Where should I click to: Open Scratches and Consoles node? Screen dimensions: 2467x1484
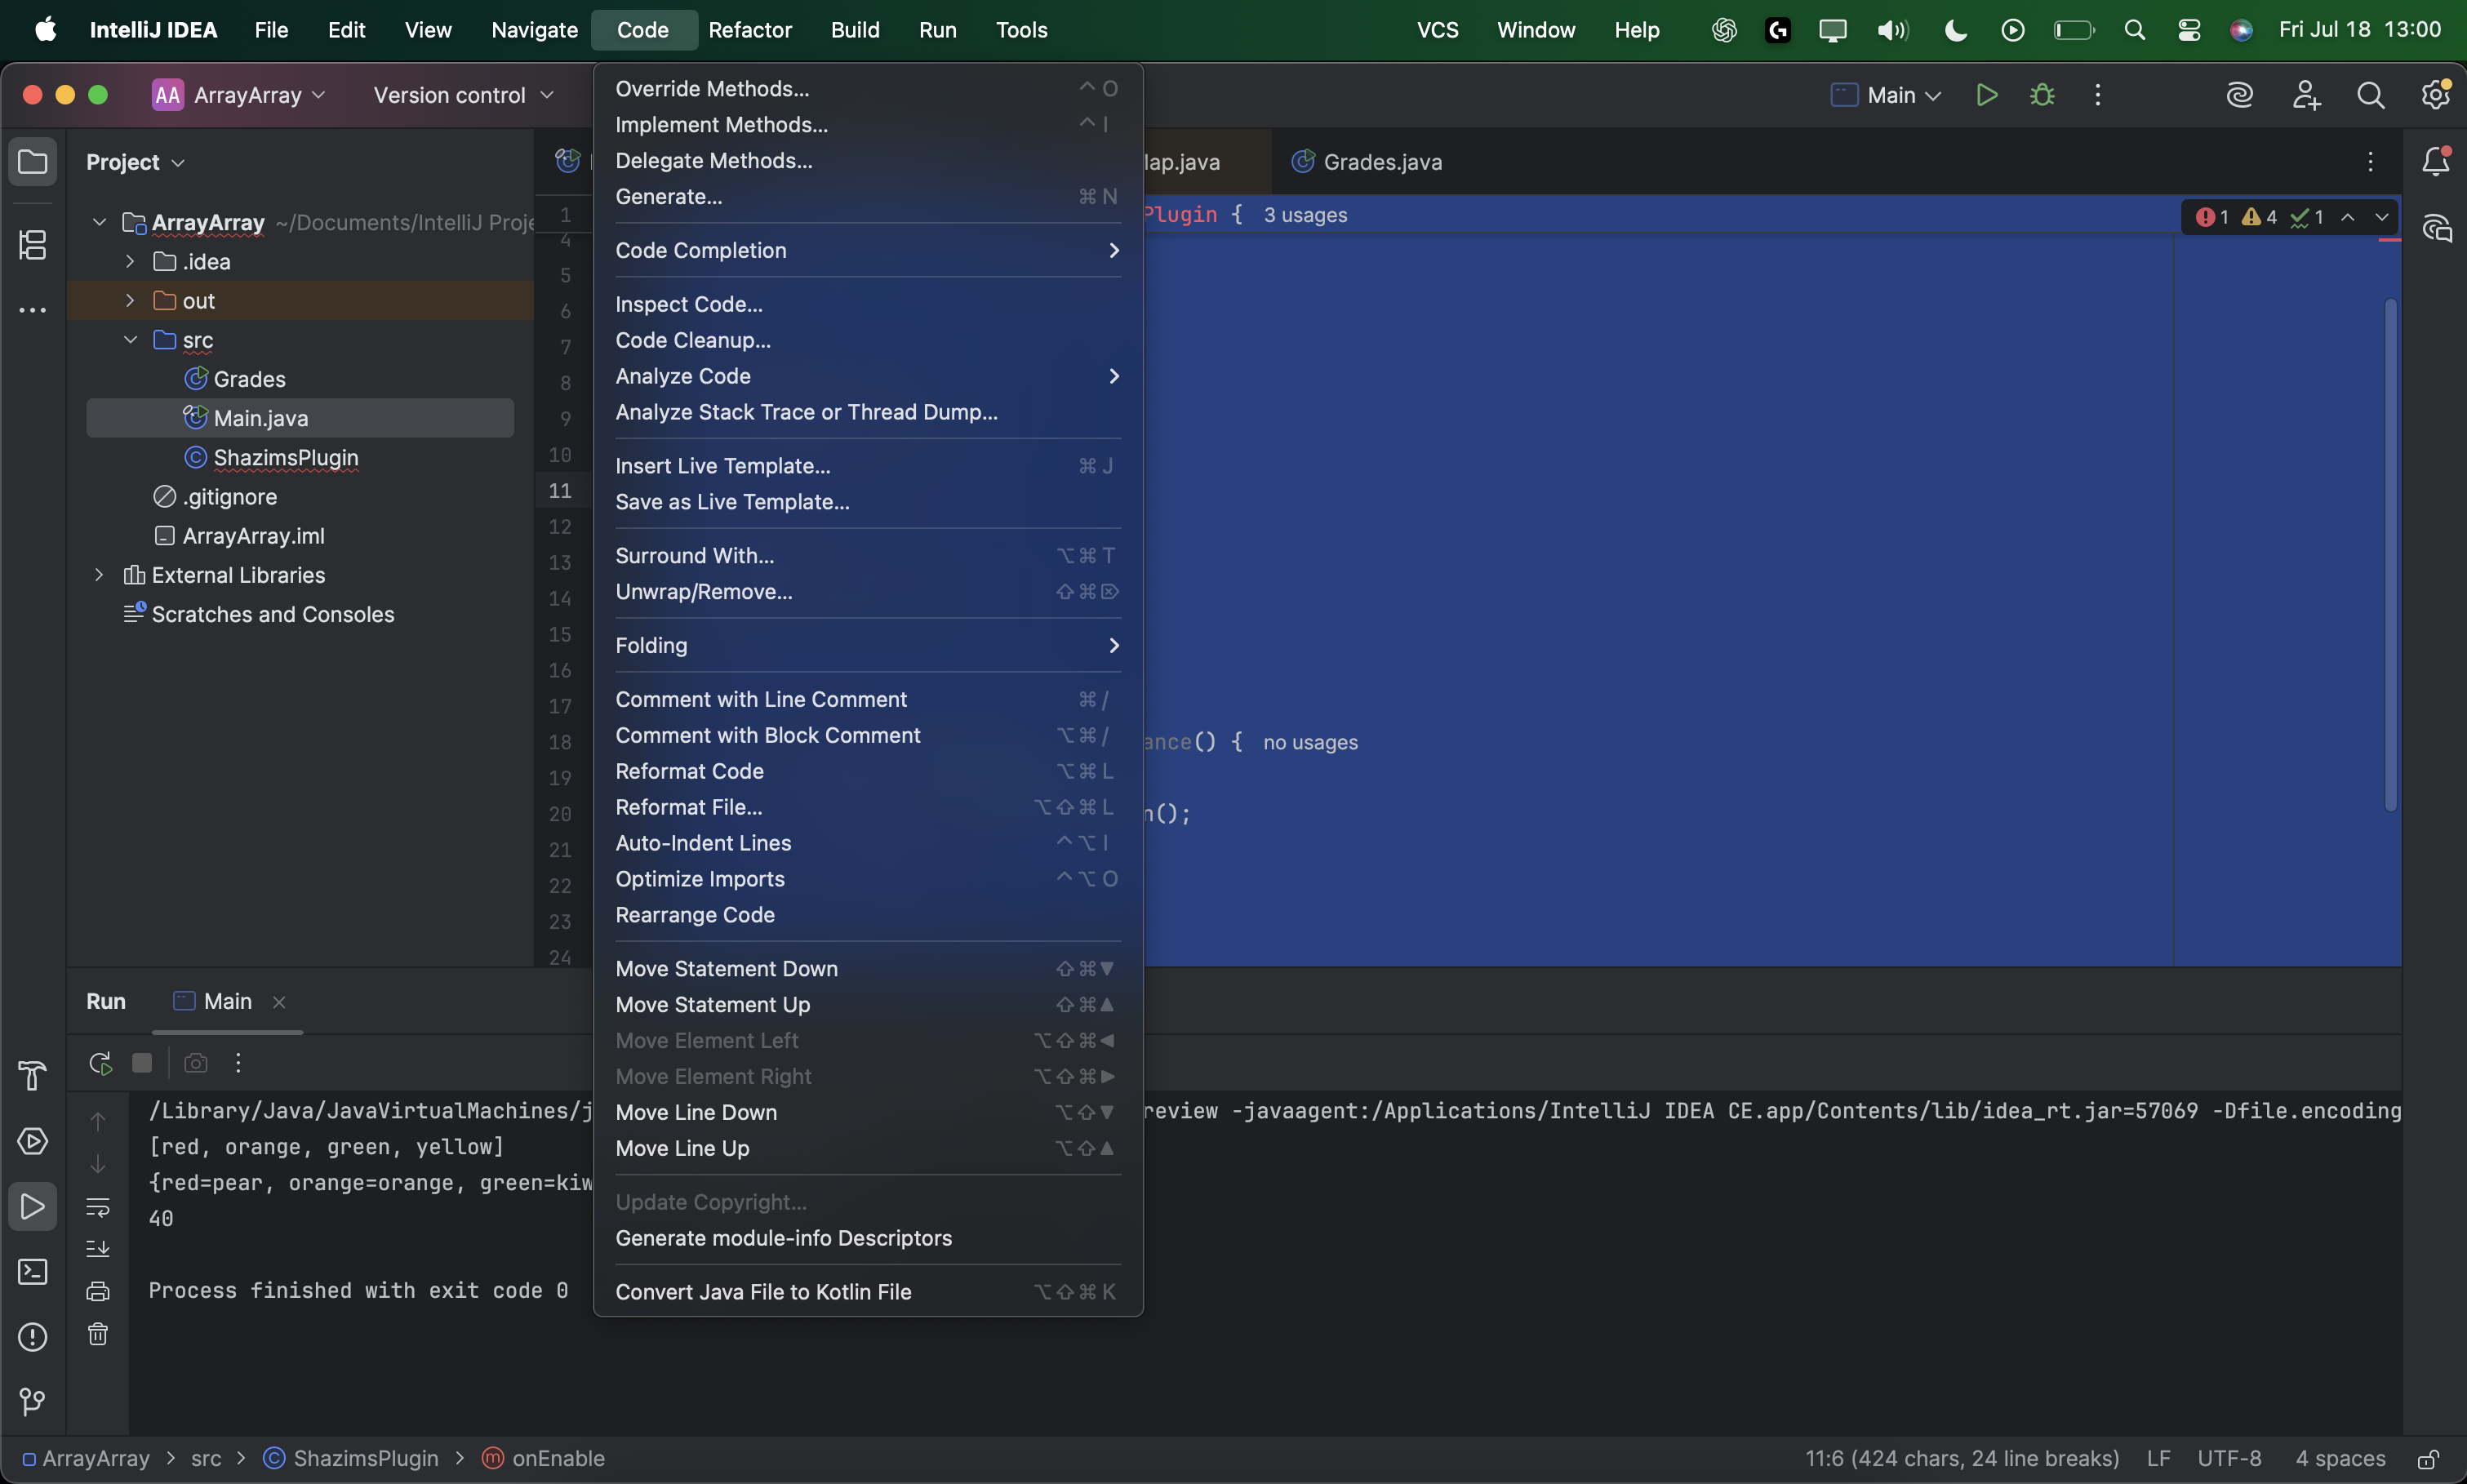click(x=260, y=614)
